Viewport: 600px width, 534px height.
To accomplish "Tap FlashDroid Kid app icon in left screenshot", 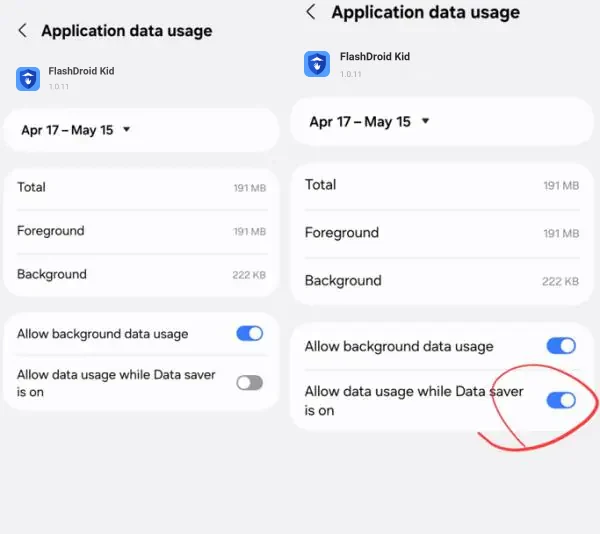I will pos(28,79).
